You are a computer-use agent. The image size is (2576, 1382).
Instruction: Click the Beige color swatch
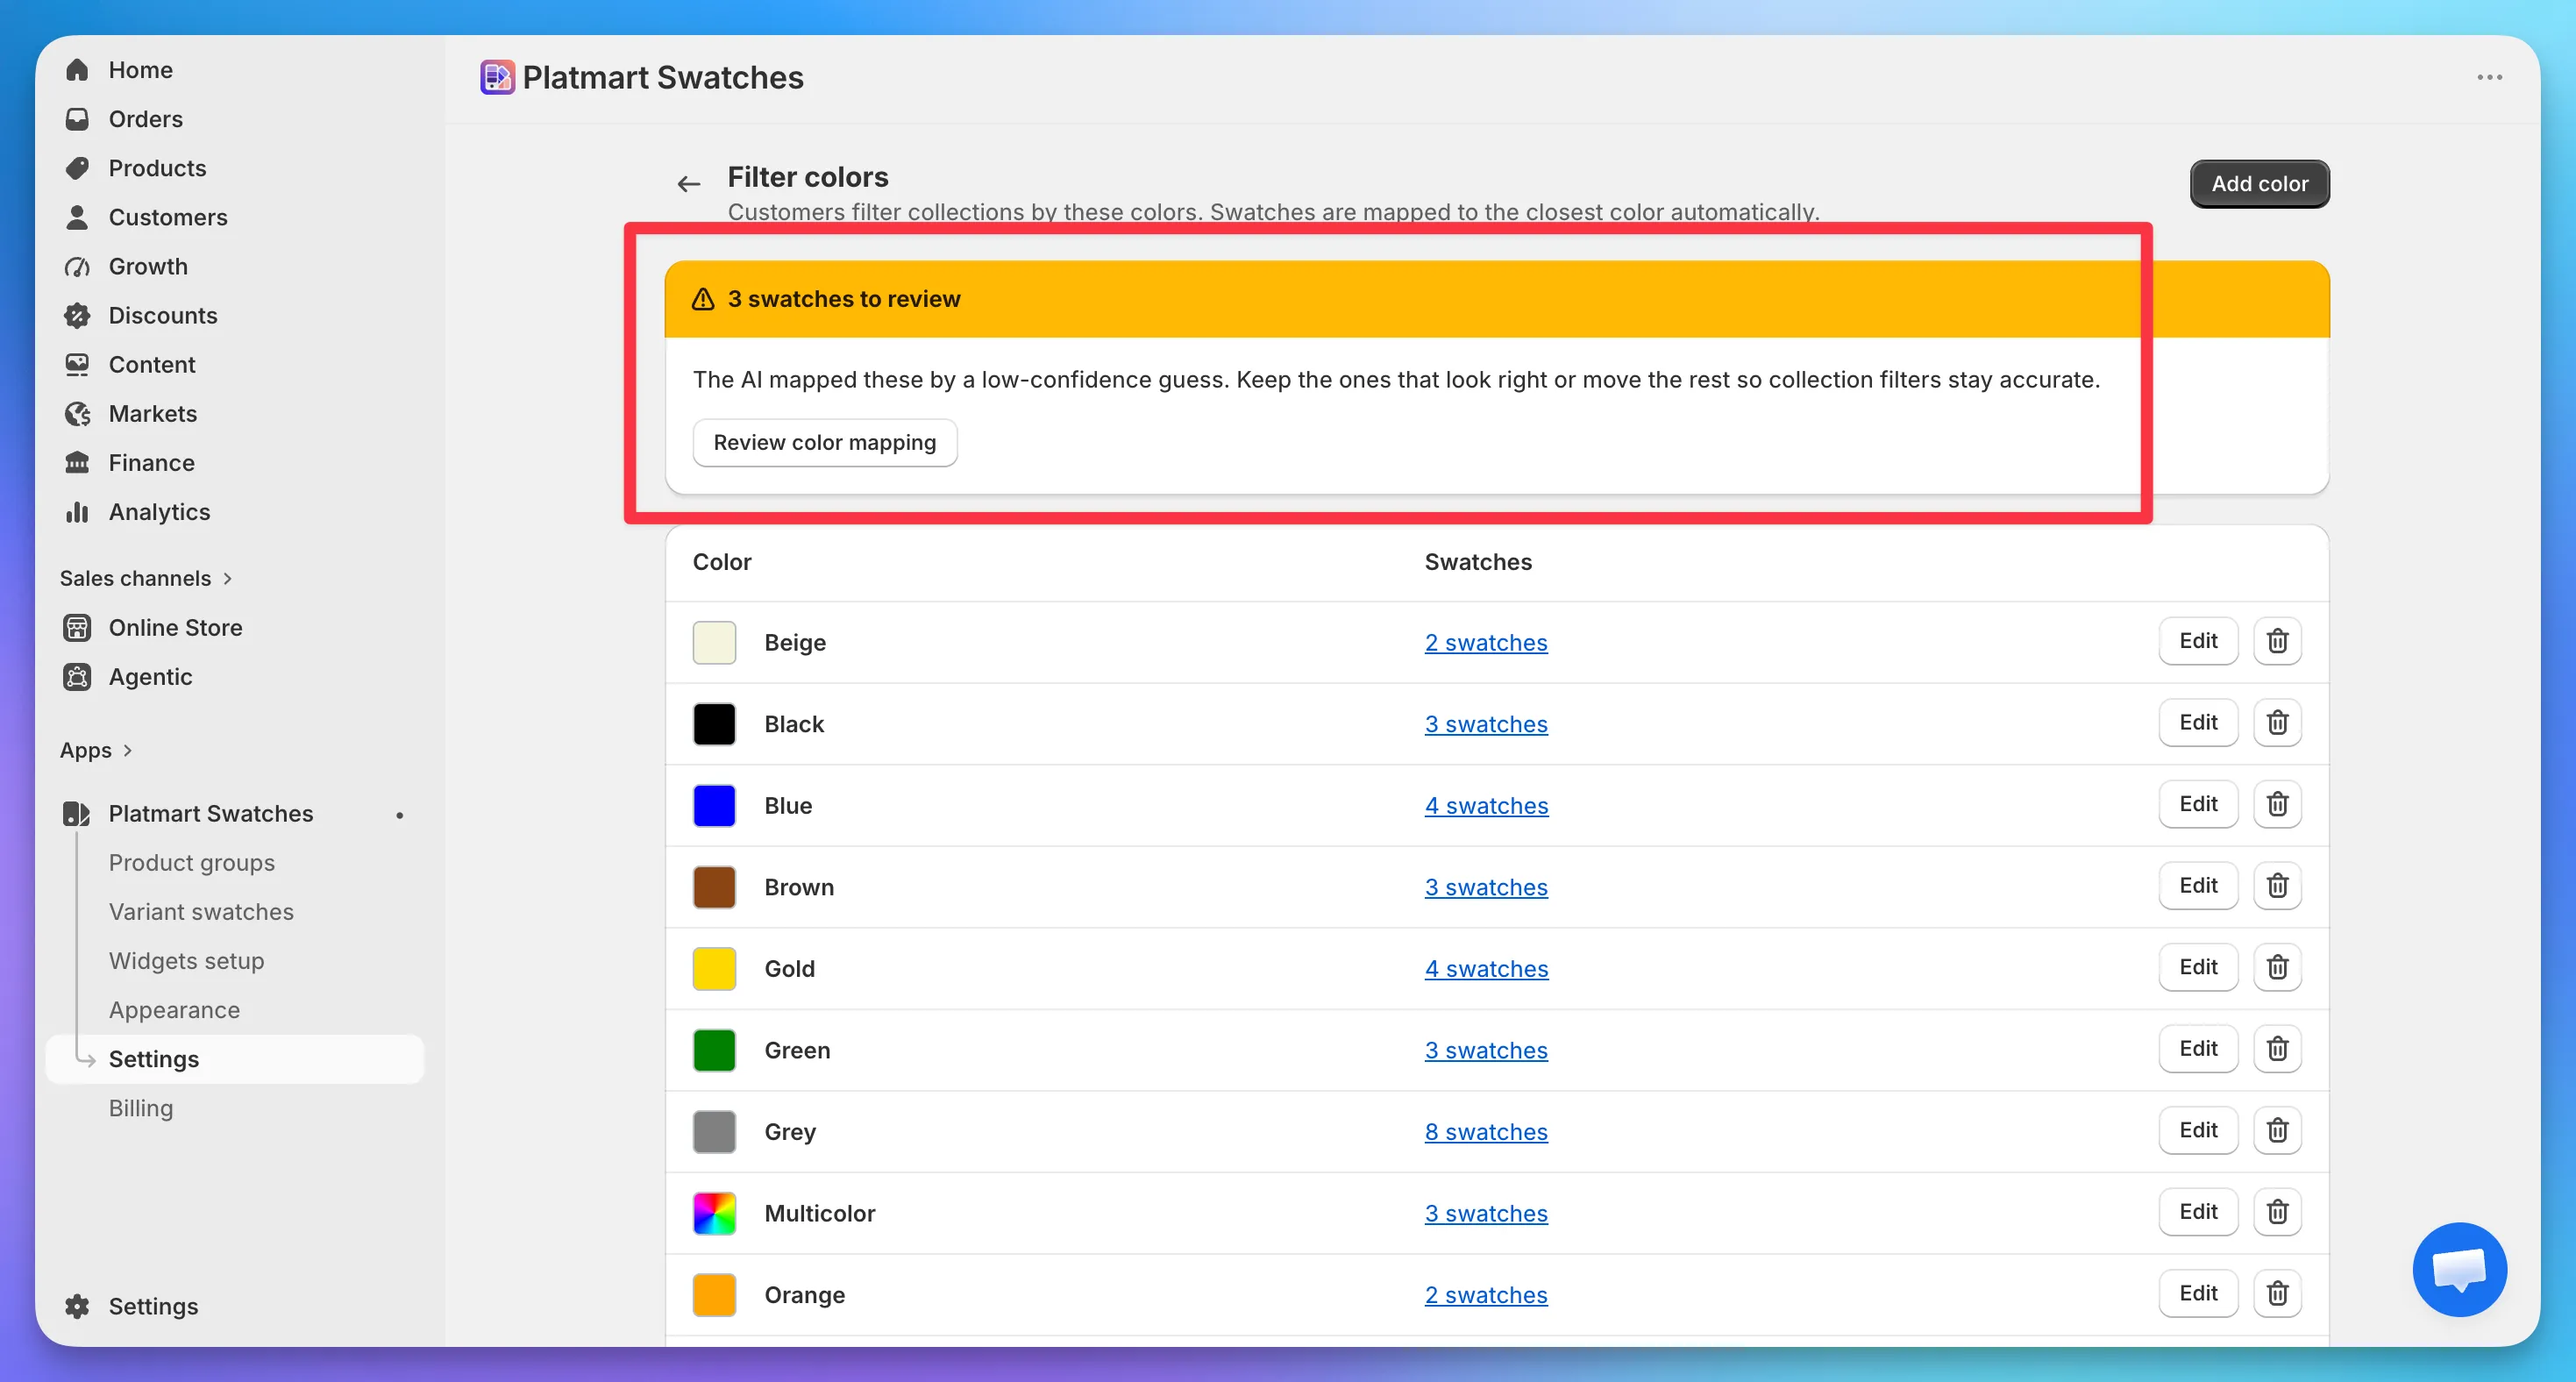[714, 642]
